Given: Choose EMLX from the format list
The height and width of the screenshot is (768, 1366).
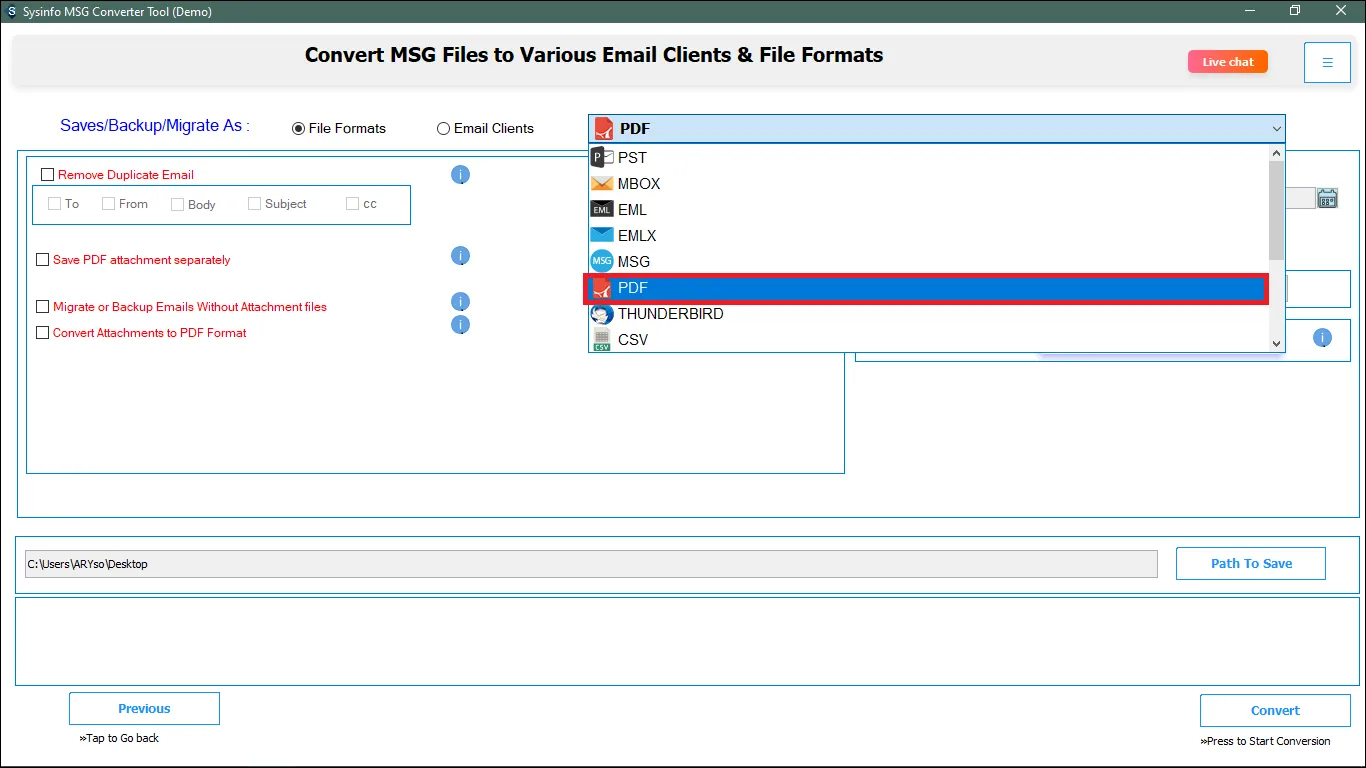Looking at the screenshot, I should (x=928, y=236).
